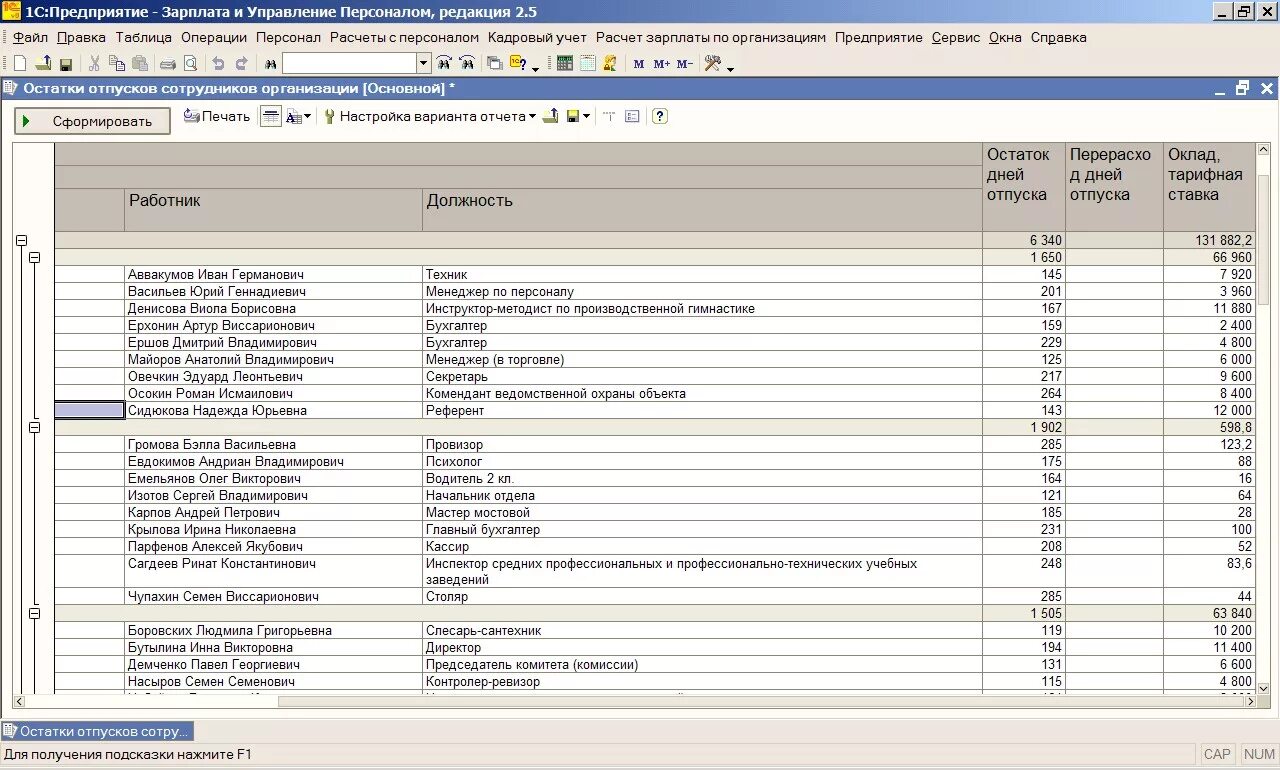The image size is (1280, 770).
Task: Open report help question mark icon
Action: click(x=660, y=116)
